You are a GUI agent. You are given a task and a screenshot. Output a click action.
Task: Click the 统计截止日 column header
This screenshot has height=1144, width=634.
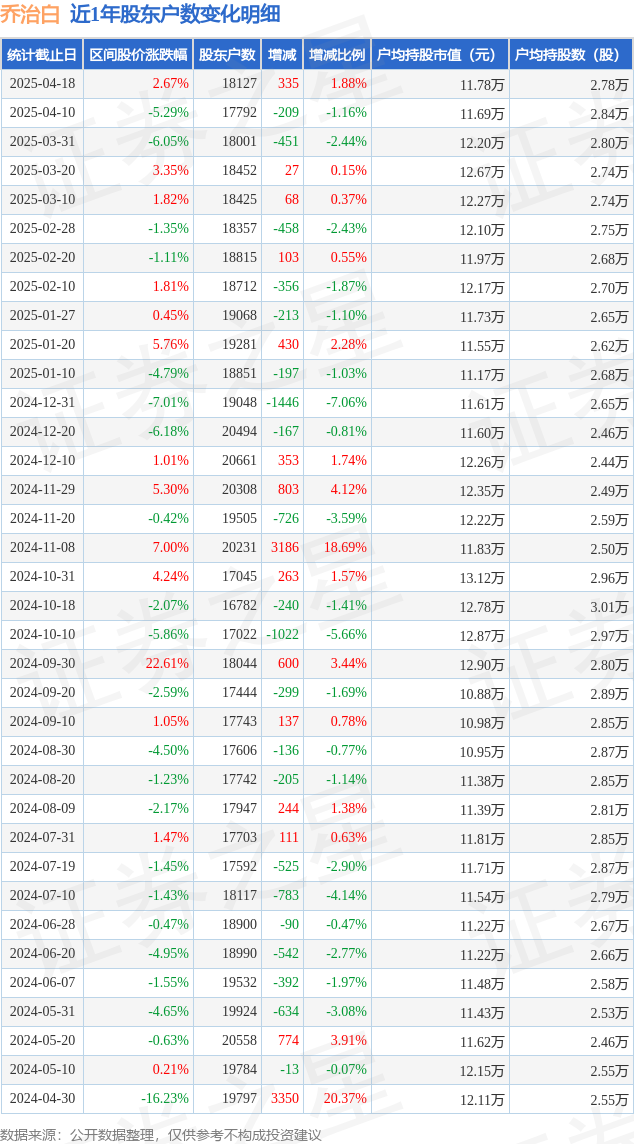pyautogui.click(x=42, y=55)
